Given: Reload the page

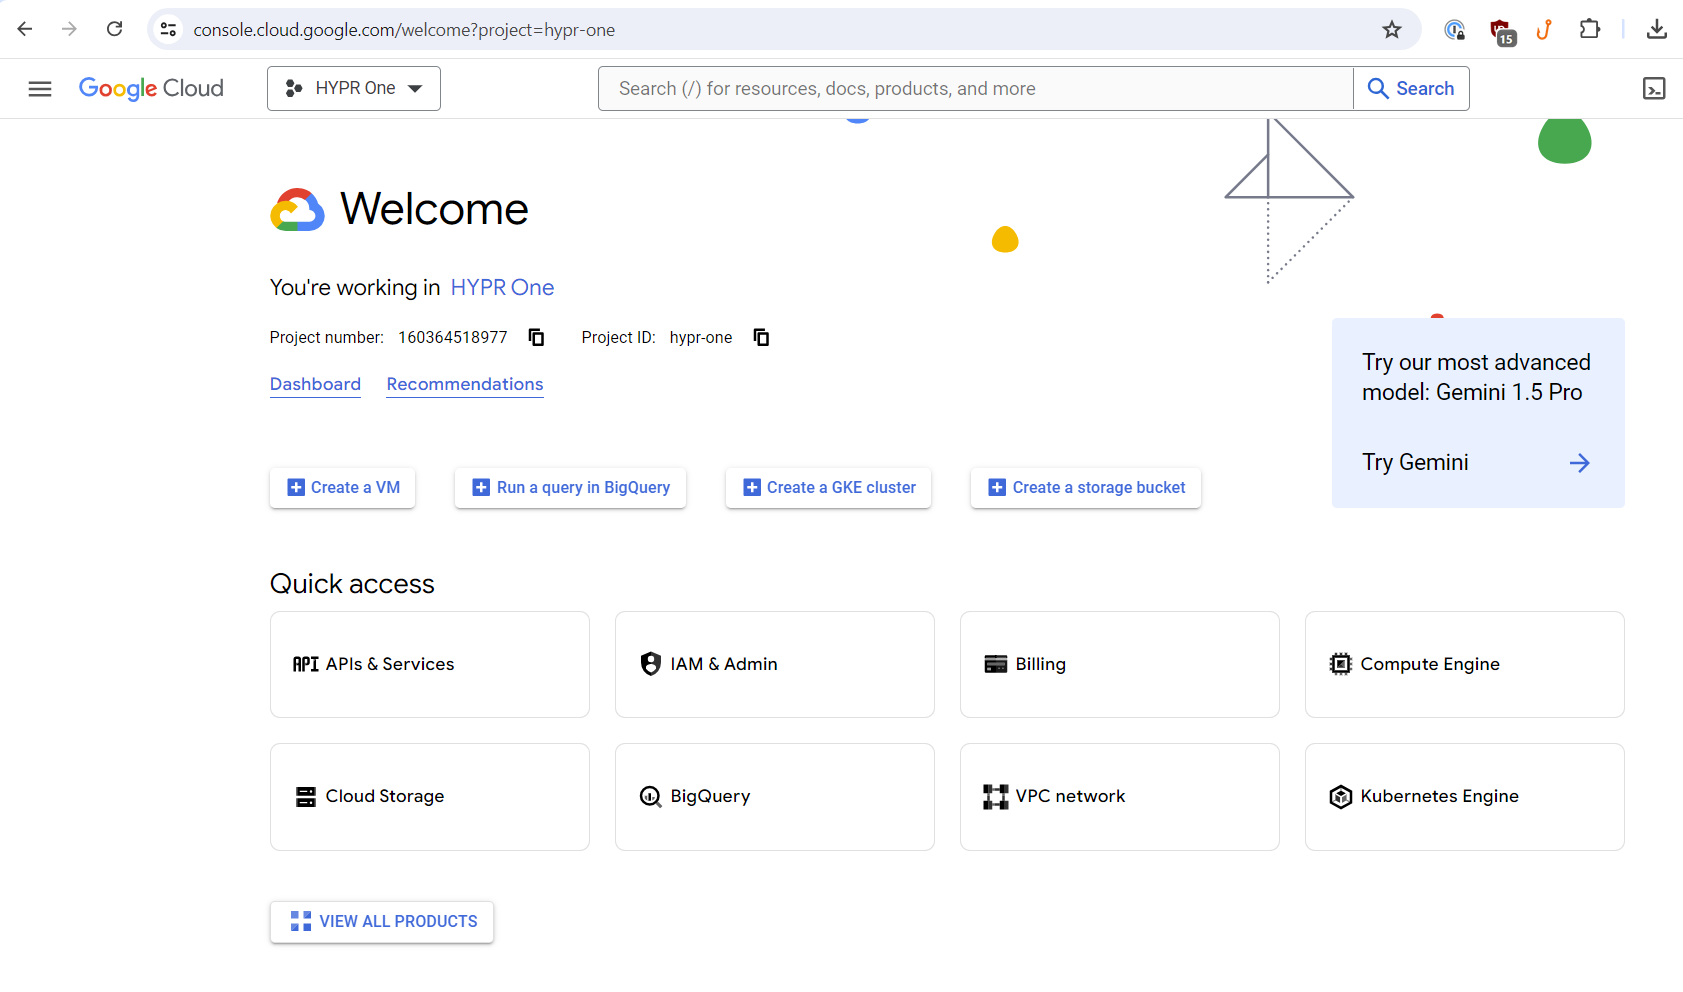Looking at the screenshot, I should pos(115,30).
